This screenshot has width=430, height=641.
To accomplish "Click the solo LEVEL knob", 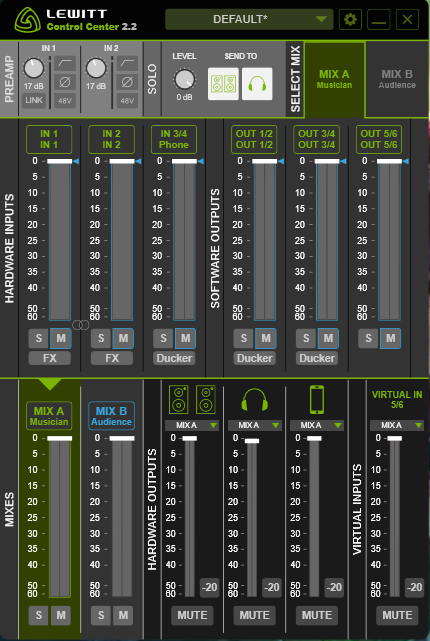I will (x=184, y=79).
